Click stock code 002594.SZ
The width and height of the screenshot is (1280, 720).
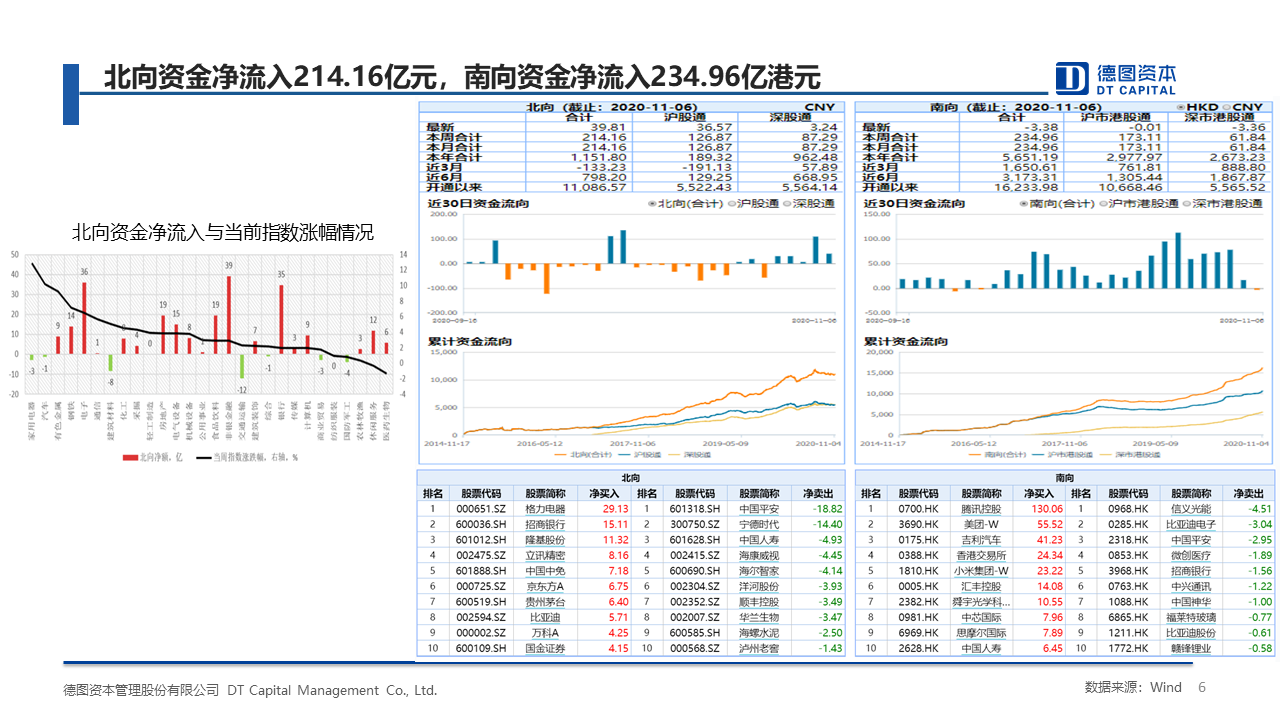pyautogui.click(x=482, y=618)
